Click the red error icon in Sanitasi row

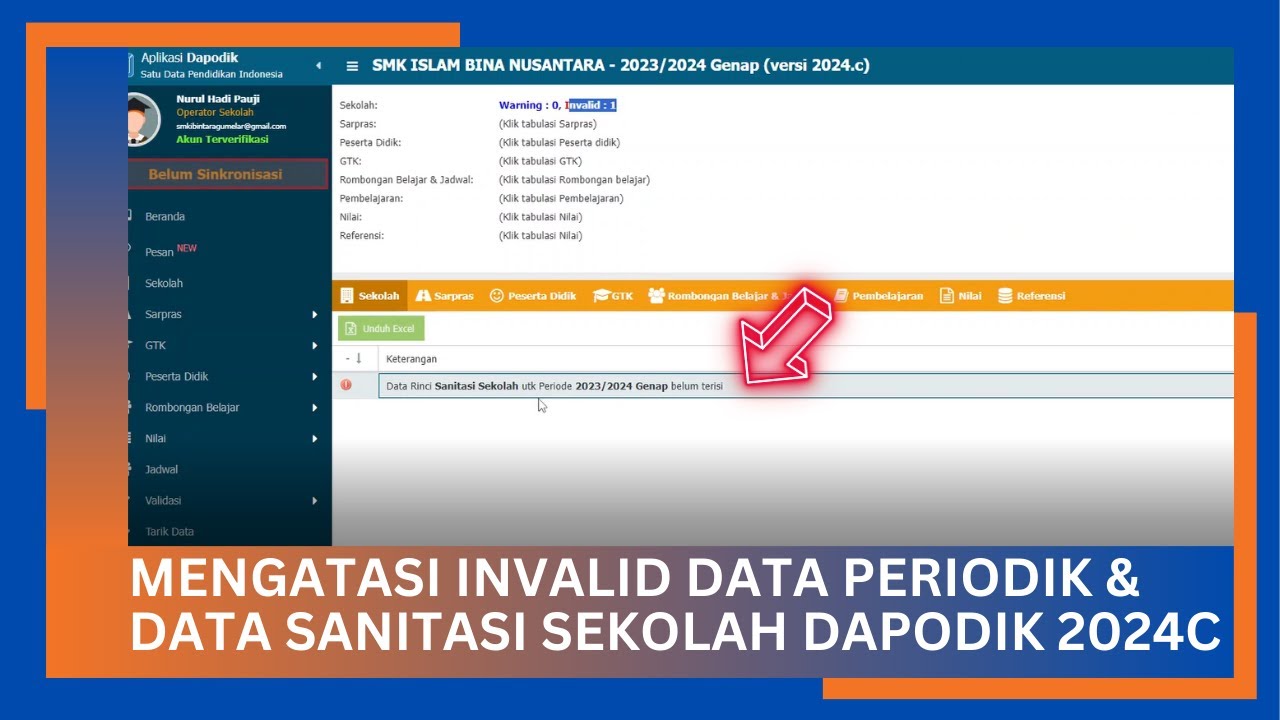[346, 385]
